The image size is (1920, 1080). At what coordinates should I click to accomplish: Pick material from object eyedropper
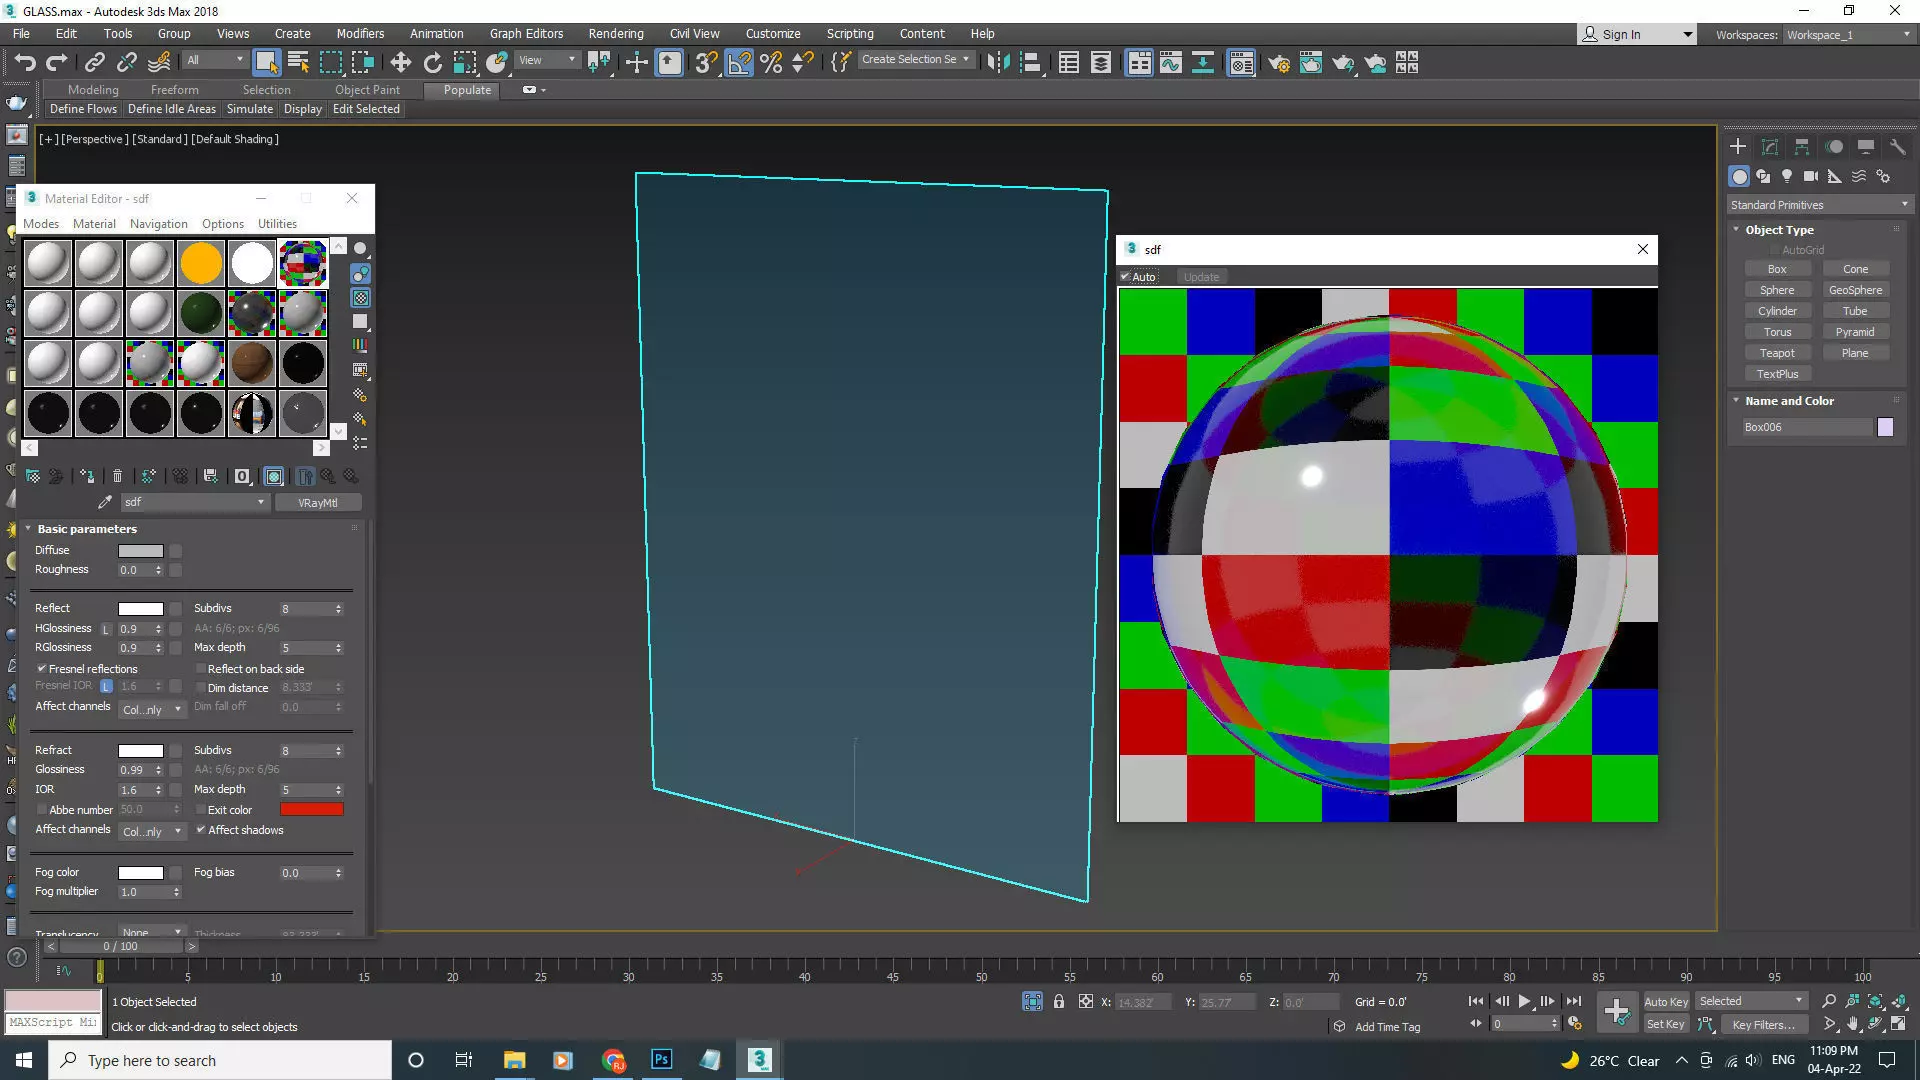click(105, 502)
